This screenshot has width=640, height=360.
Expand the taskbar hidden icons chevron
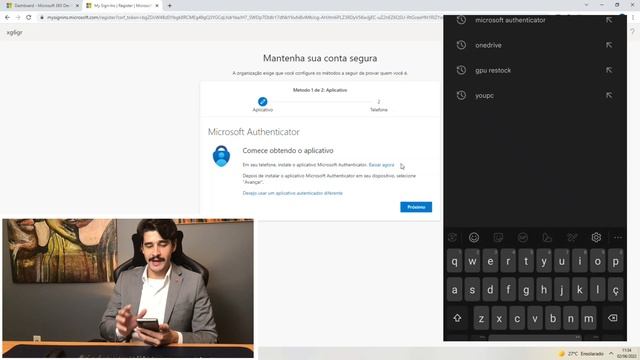611,353
